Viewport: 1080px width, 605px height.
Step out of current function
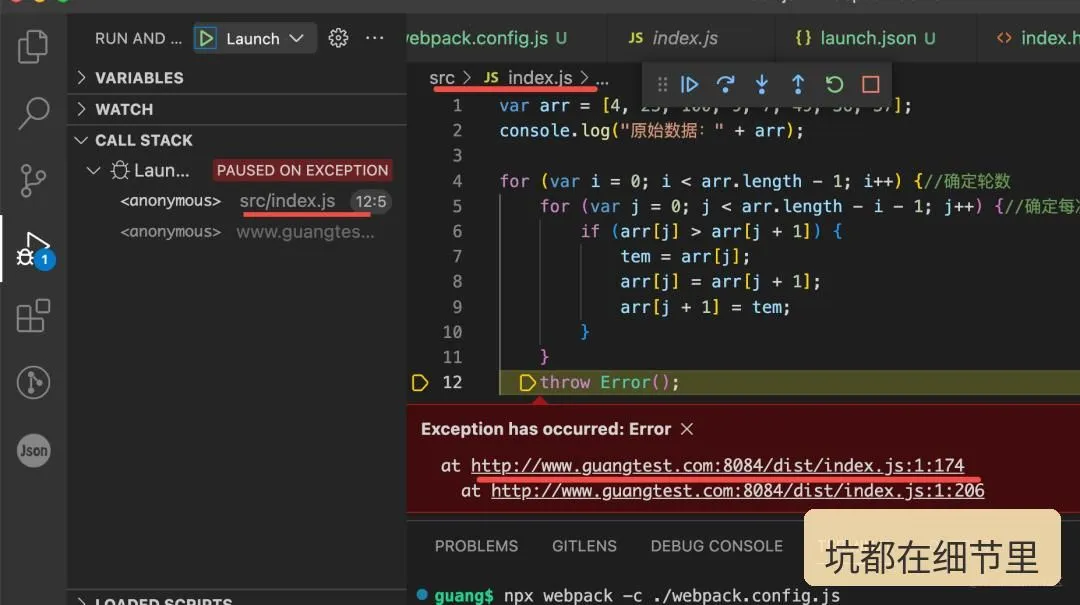coord(798,84)
